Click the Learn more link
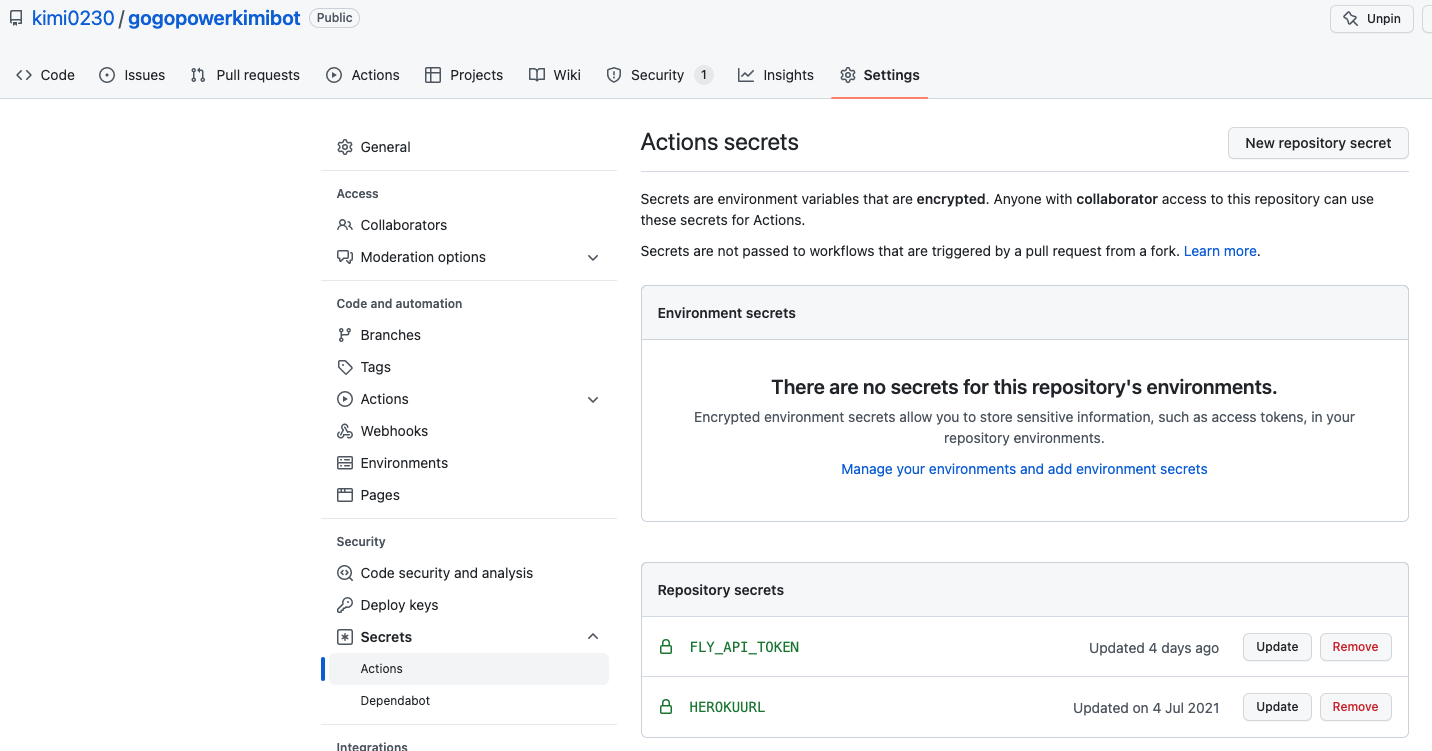Image resolution: width=1432 pixels, height=751 pixels. pyautogui.click(x=1219, y=251)
